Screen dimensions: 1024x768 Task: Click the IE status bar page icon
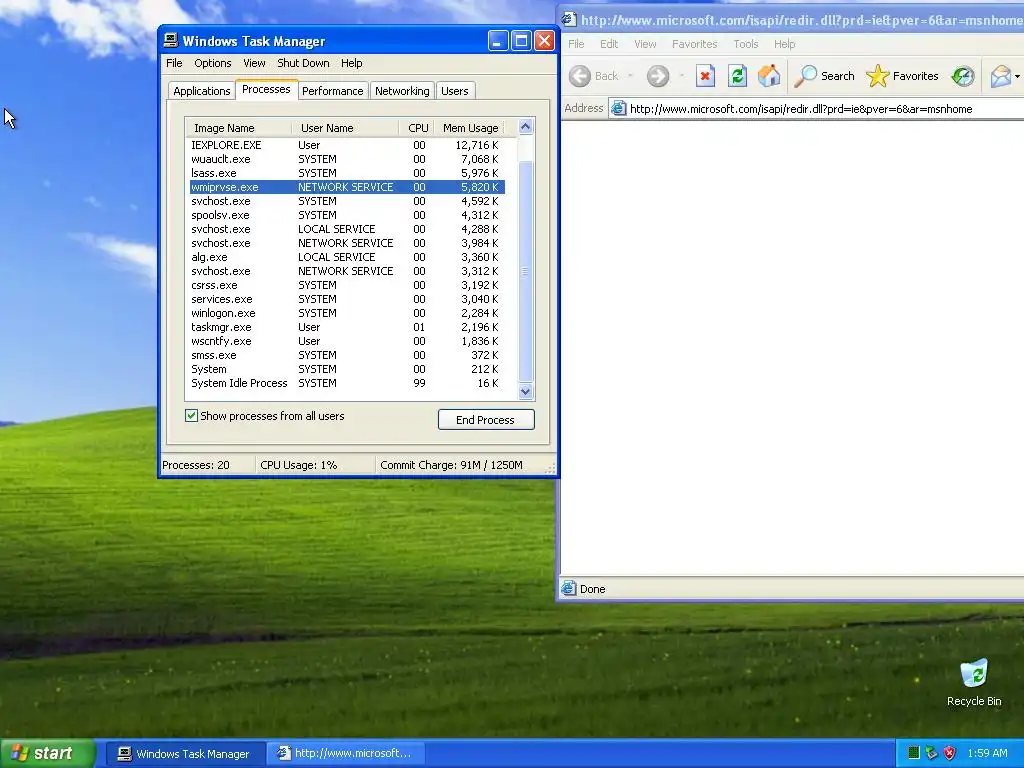[x=569, y=588]
